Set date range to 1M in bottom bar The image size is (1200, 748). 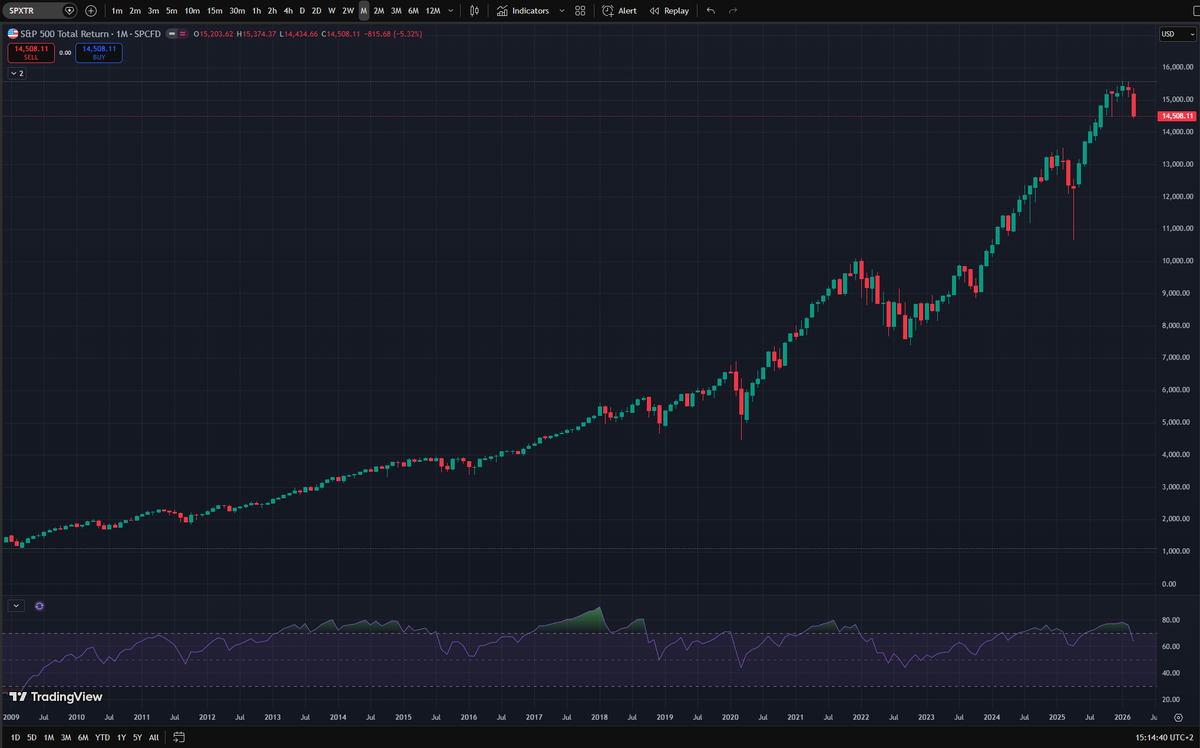tap(48, 737)
